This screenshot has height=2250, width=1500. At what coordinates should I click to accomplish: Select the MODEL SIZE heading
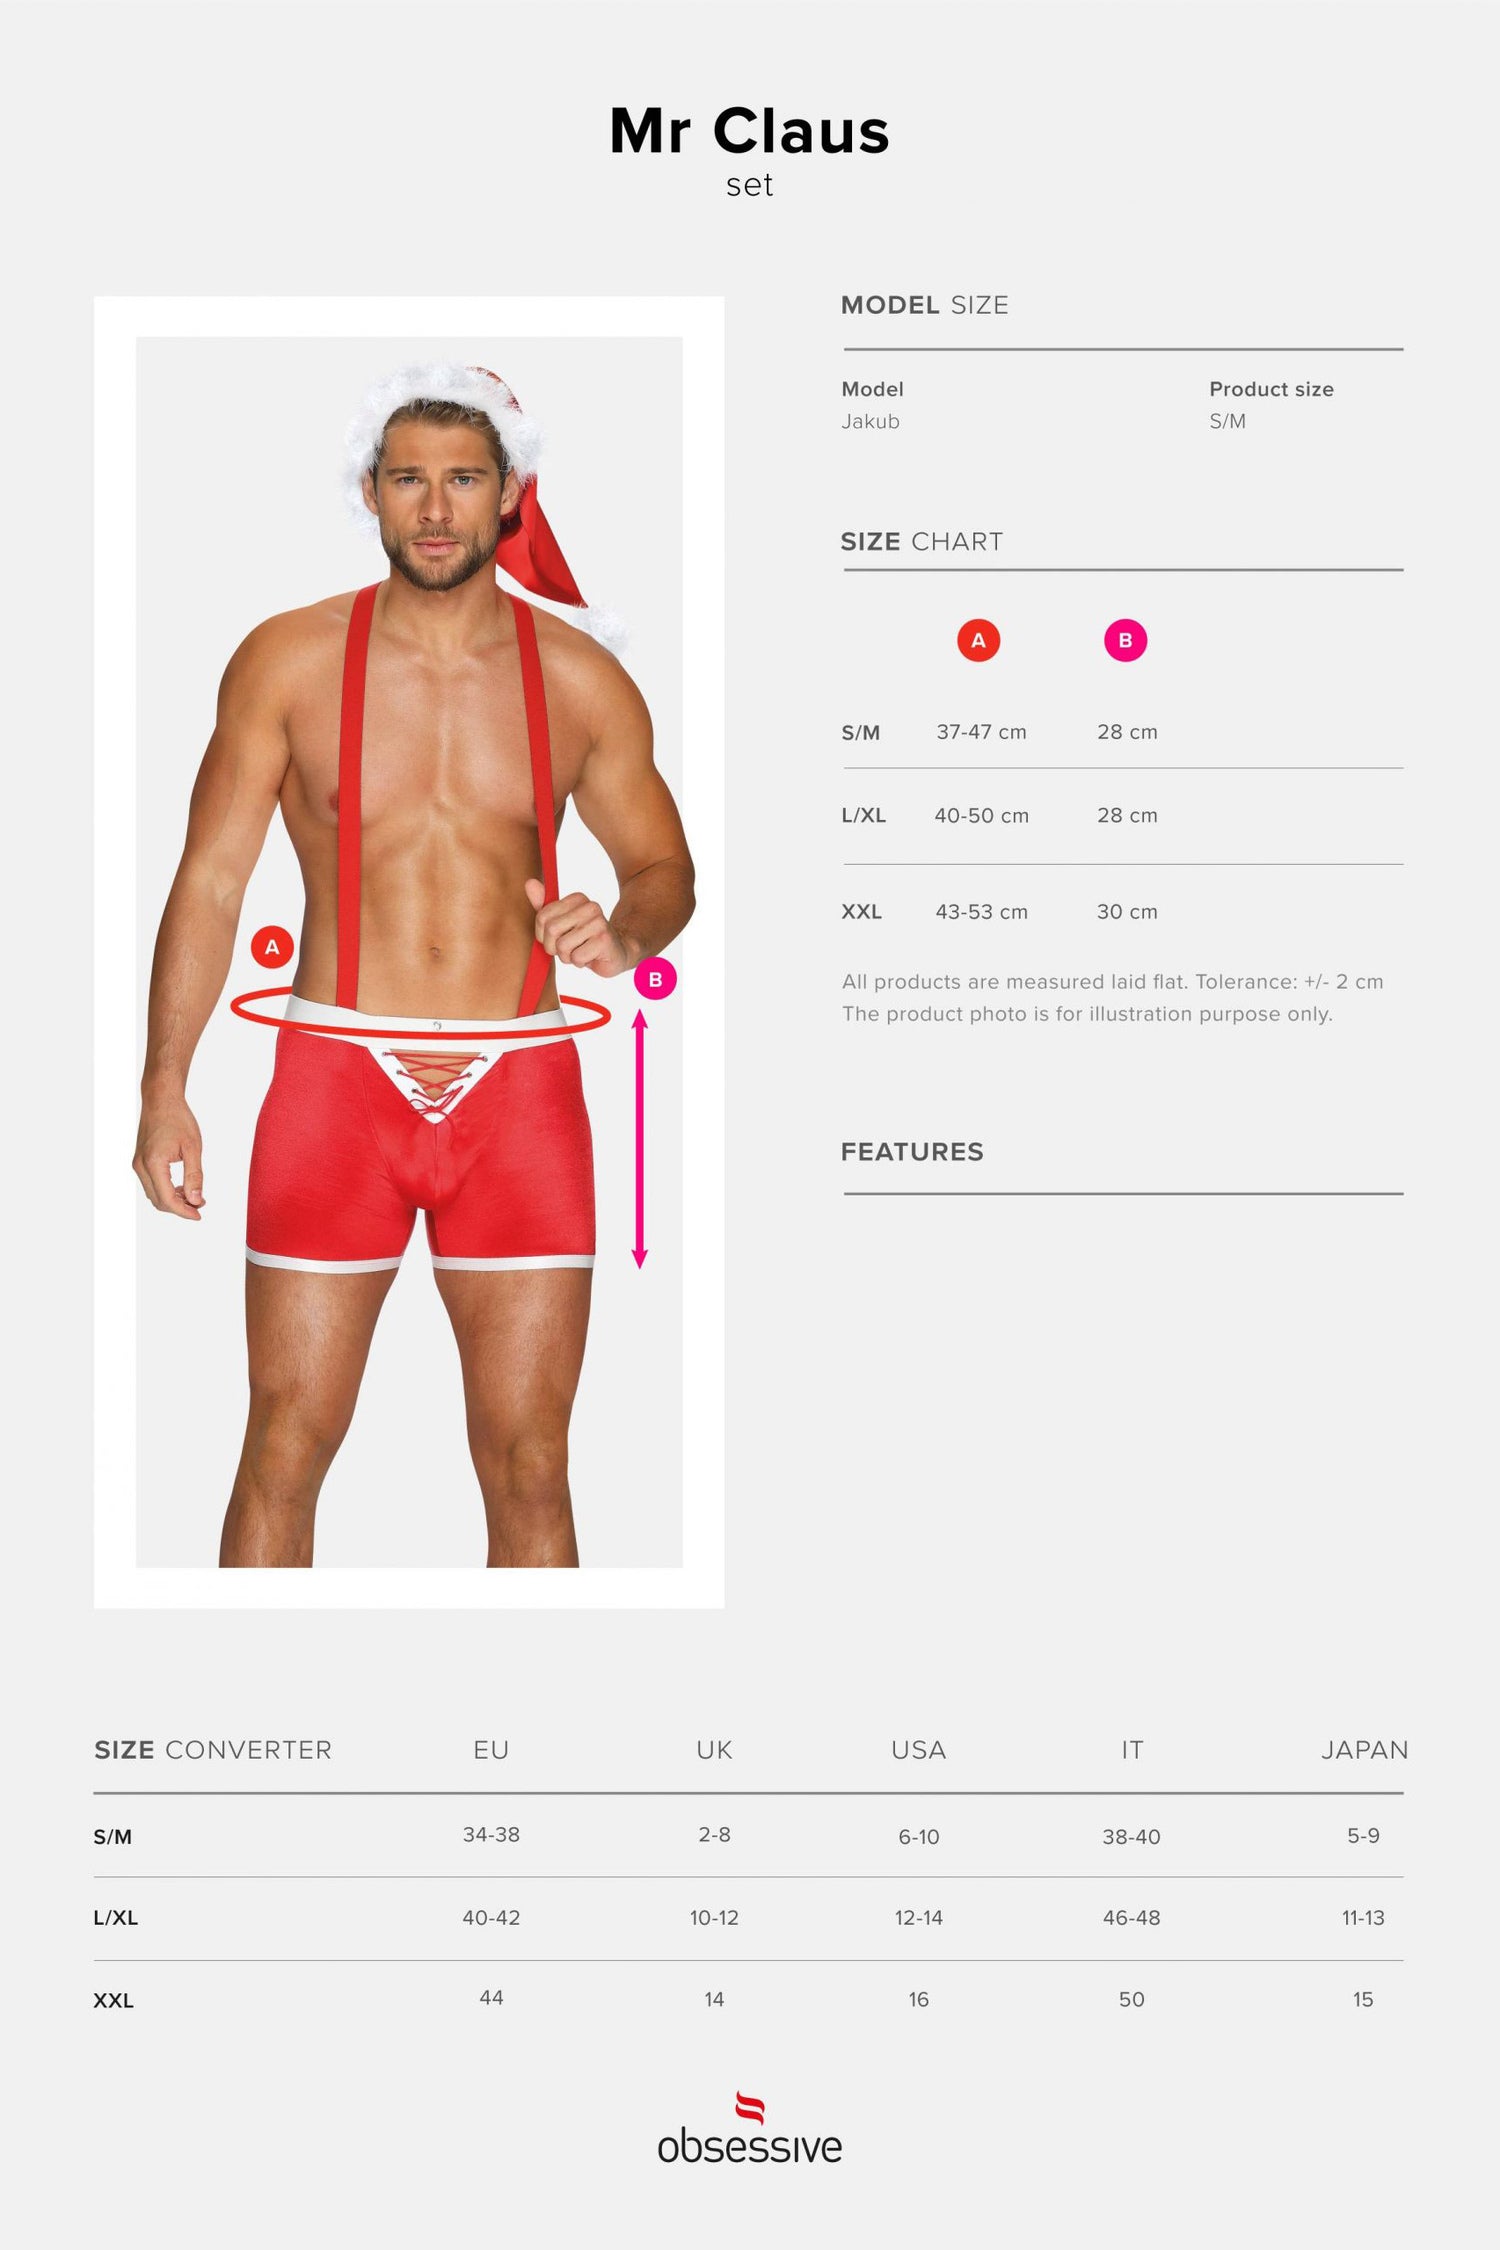(x=924, y=305)
